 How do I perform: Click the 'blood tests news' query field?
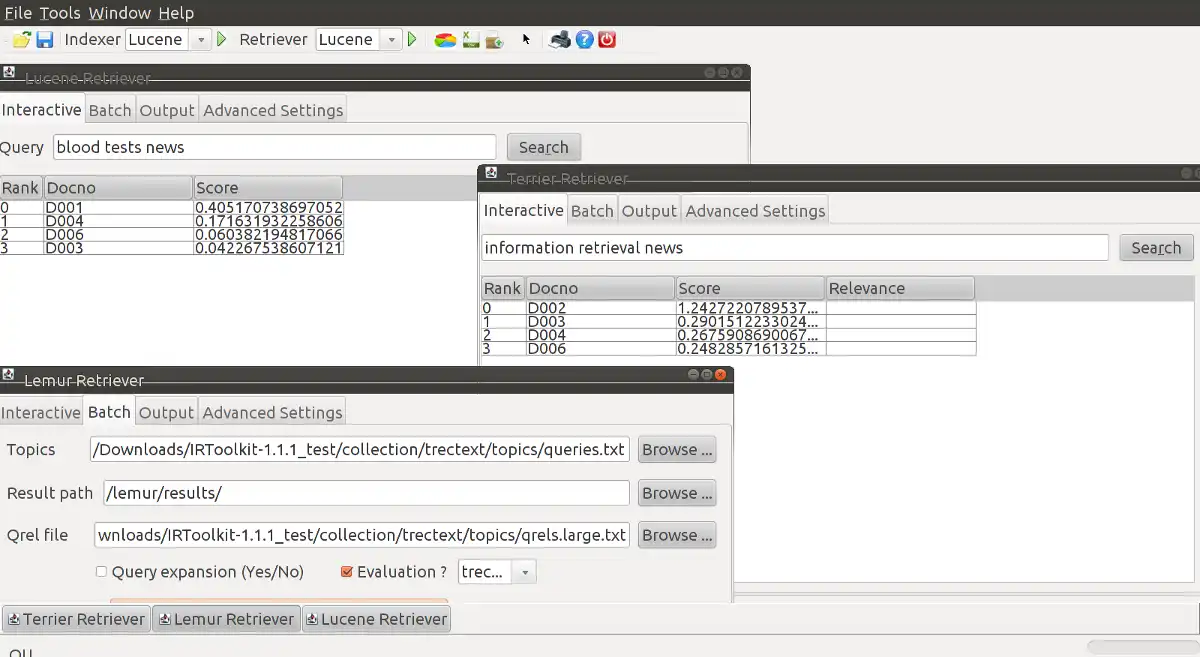(275, 147)
